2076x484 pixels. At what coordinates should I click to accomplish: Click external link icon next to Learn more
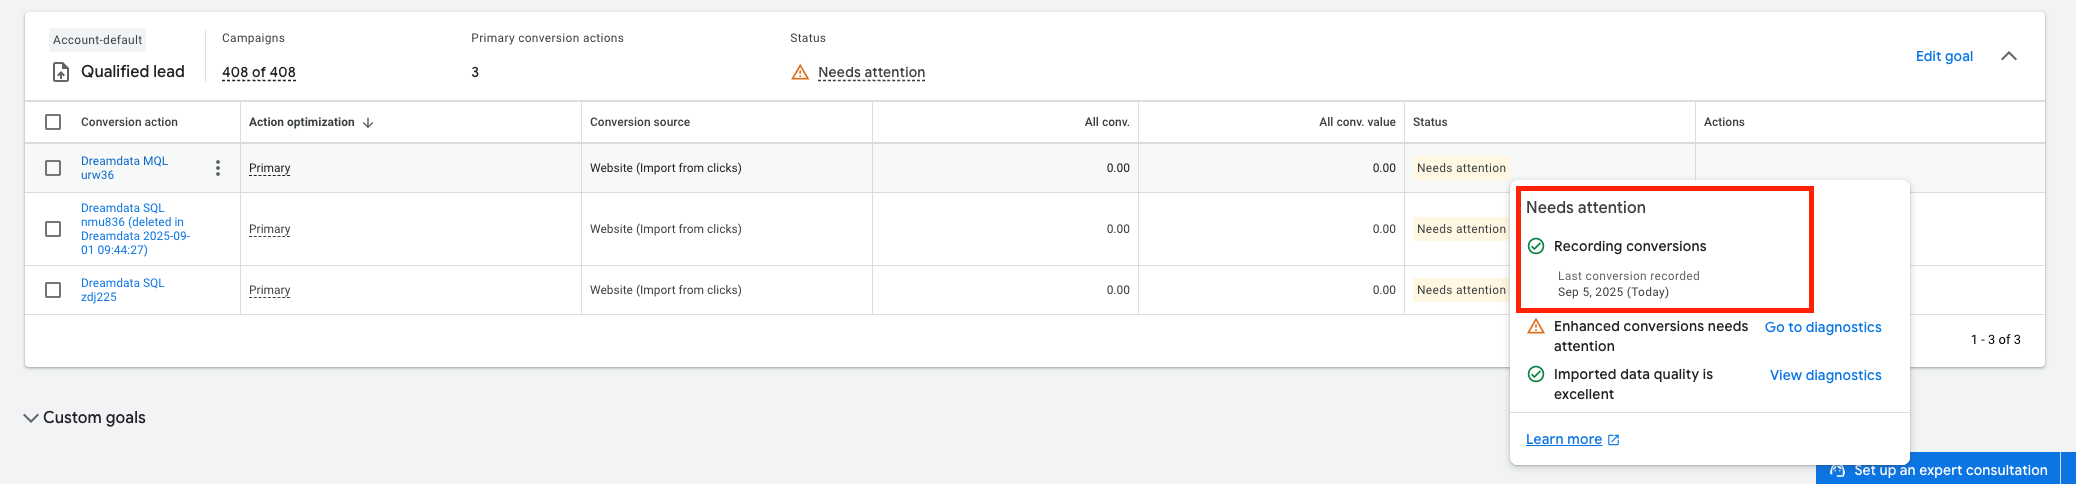click(1613, 440)
